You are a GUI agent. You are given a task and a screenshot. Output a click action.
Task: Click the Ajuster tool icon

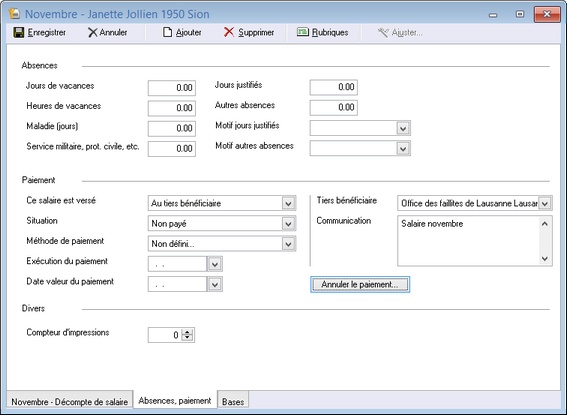(383, 33)
